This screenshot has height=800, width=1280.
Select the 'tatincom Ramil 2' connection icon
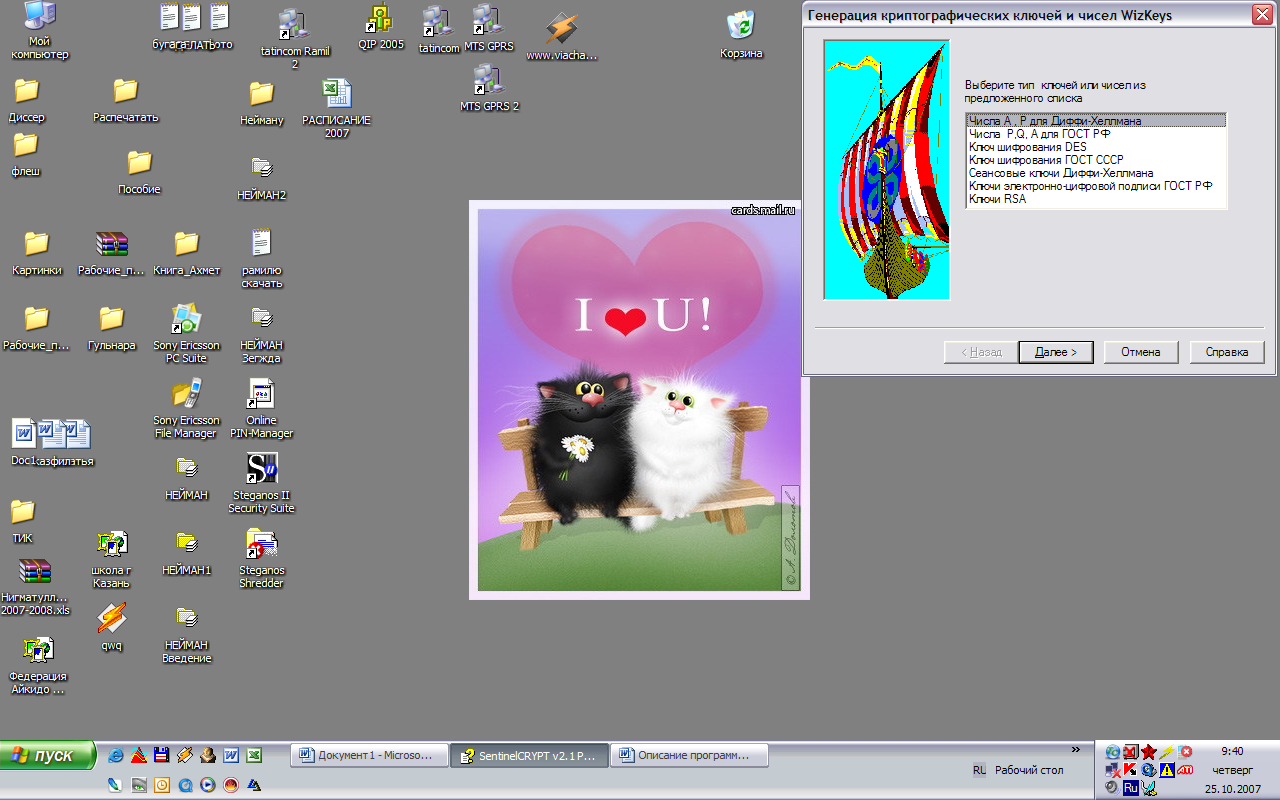click(294, 40)
